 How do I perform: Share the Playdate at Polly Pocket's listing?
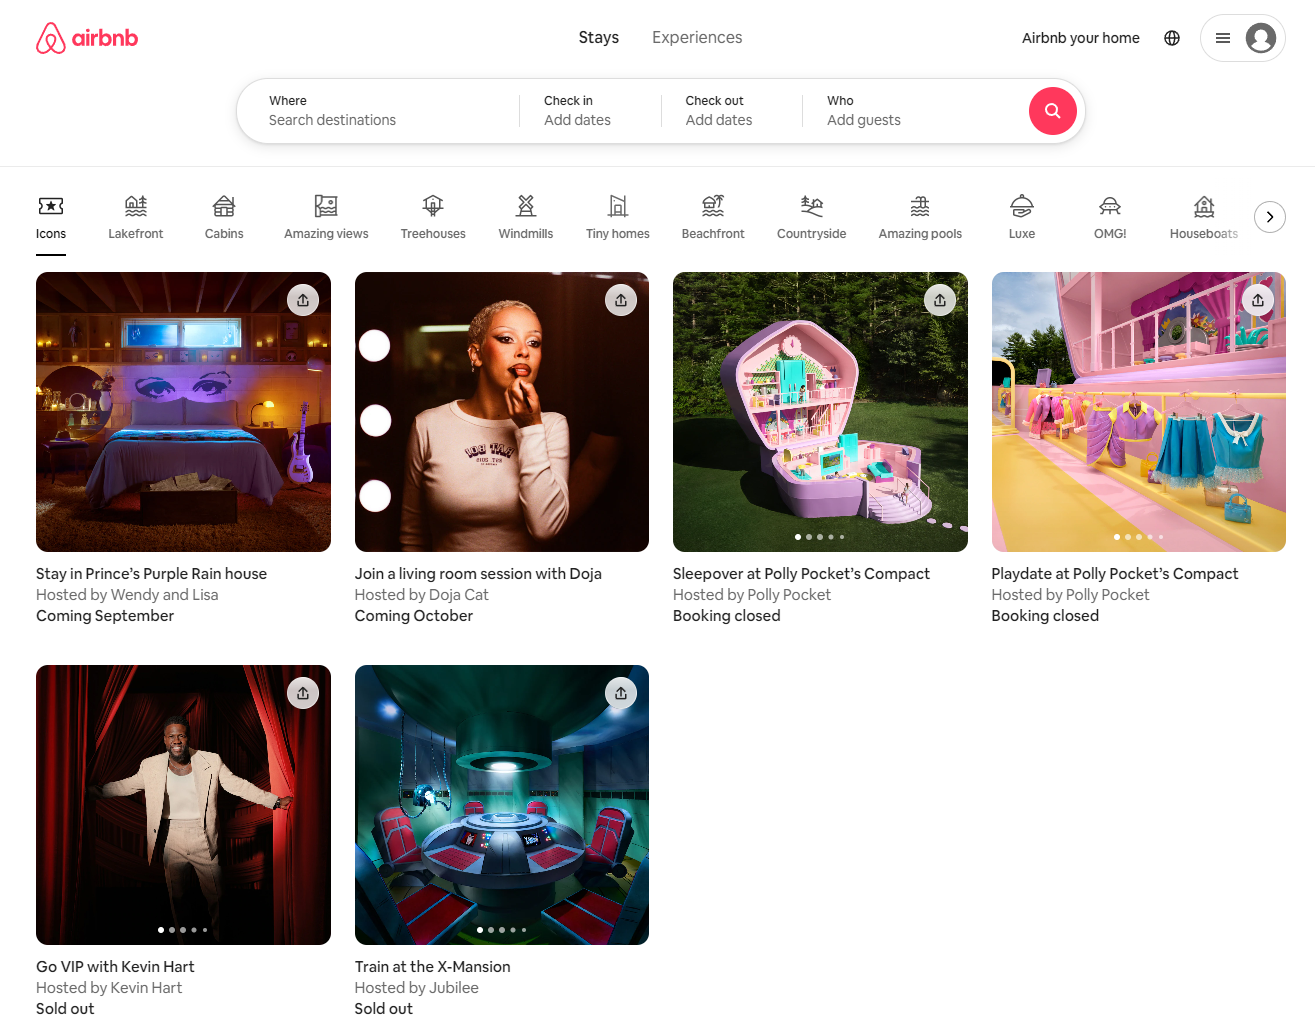click(1258, 300)
